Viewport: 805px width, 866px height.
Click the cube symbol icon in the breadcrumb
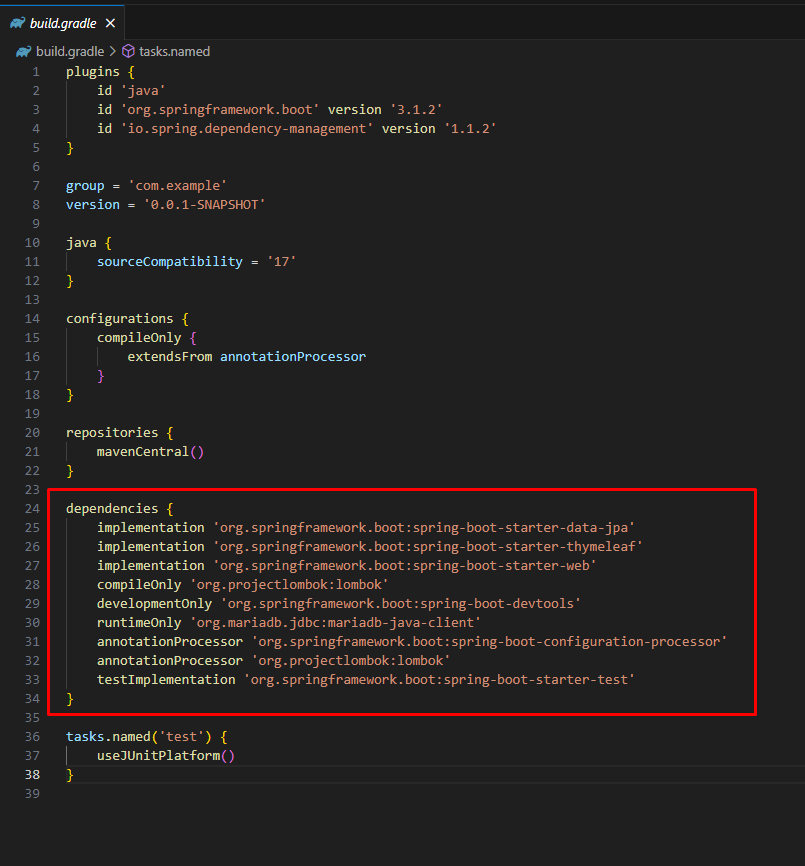(x=128, y=51)
